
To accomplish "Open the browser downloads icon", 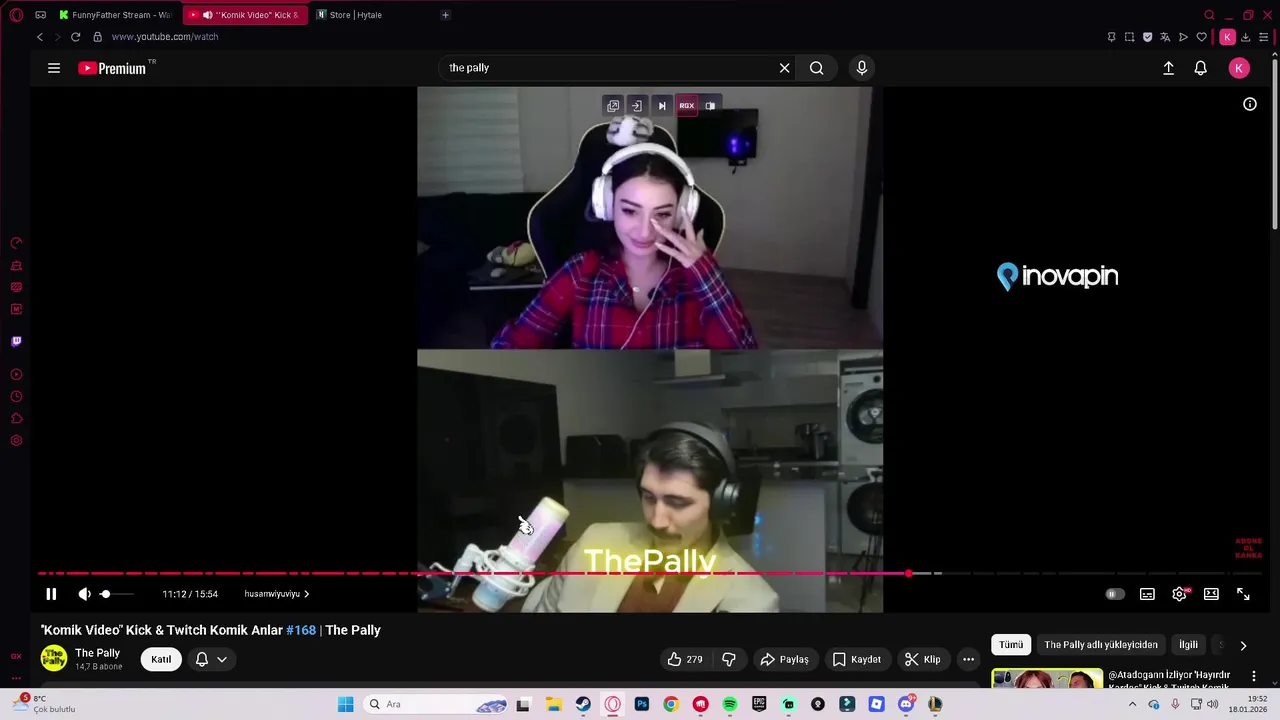I will (1246, 37).
